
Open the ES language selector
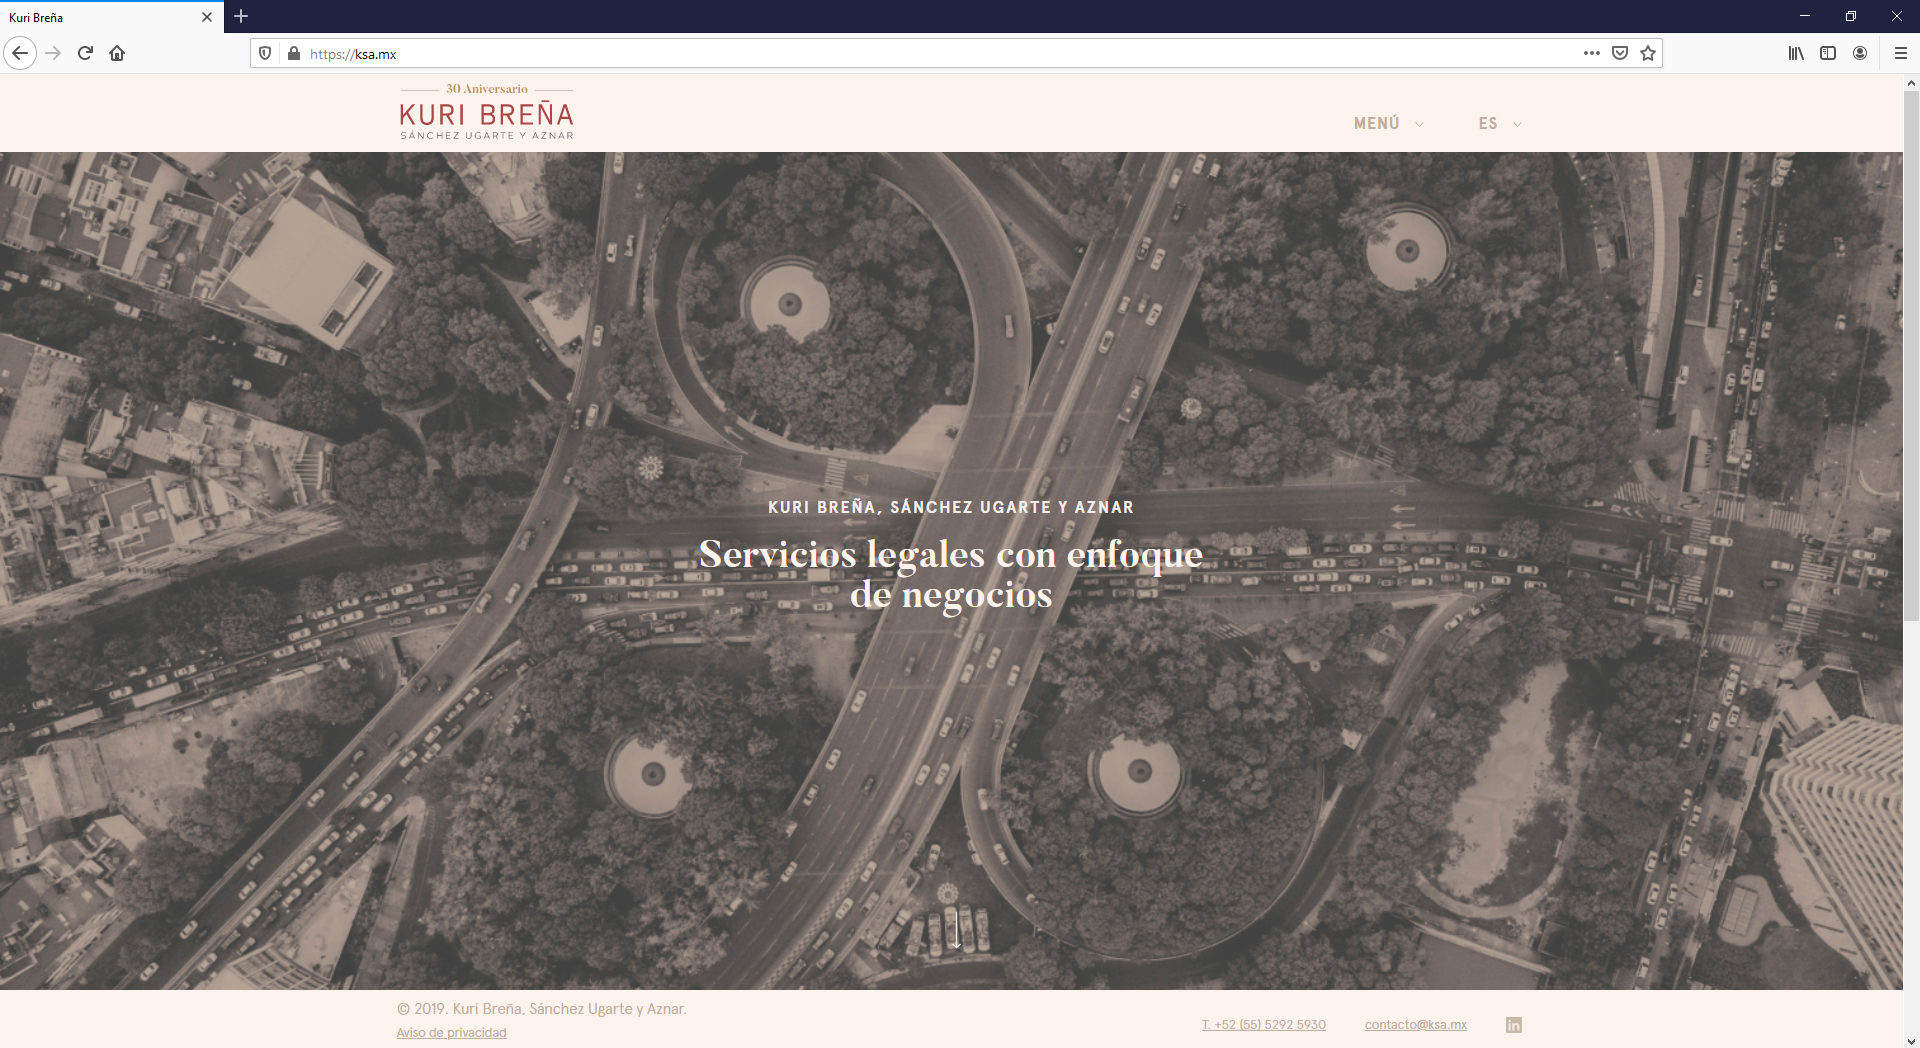(x=1500, y=124)
